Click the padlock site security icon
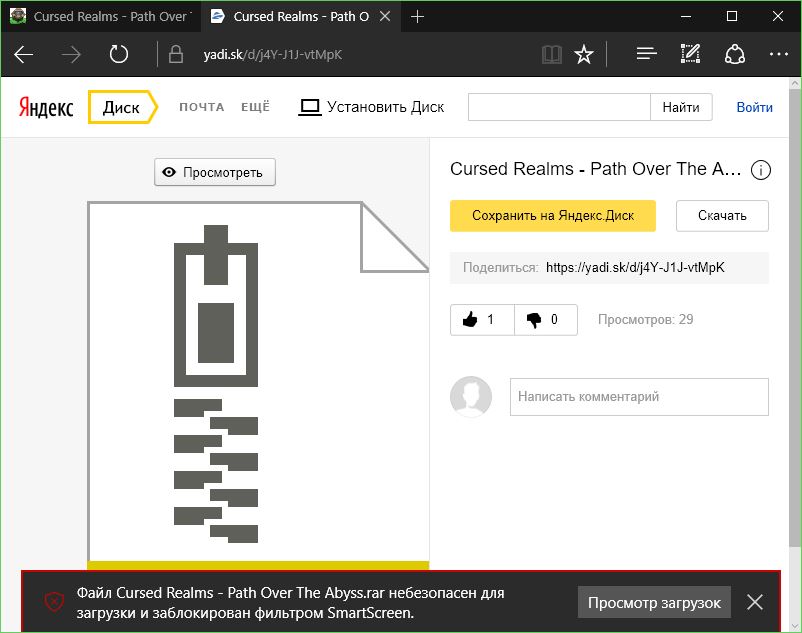 175,54
